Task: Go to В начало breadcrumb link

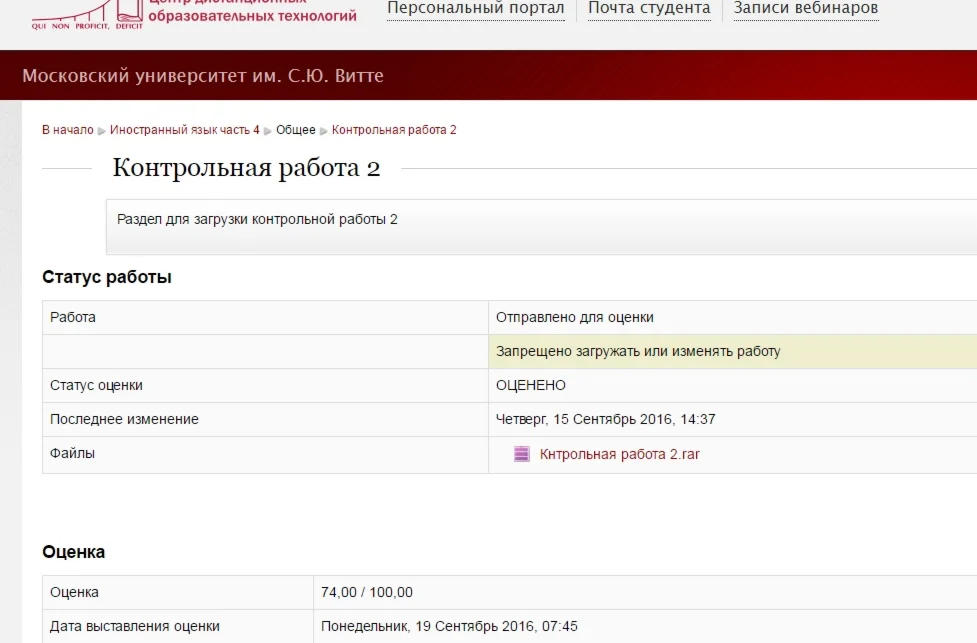Action: click(67, 130)
